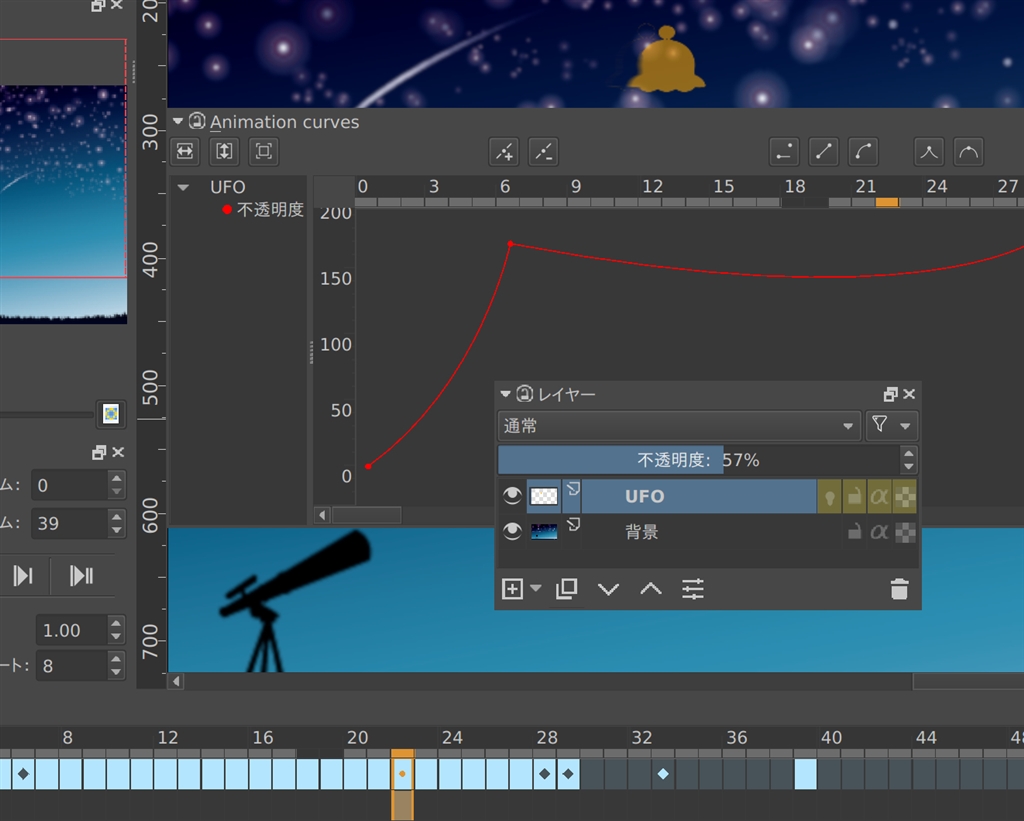Float the レイヤー docker
This screenshot has width=1024, height=821.
click(890, 394)
